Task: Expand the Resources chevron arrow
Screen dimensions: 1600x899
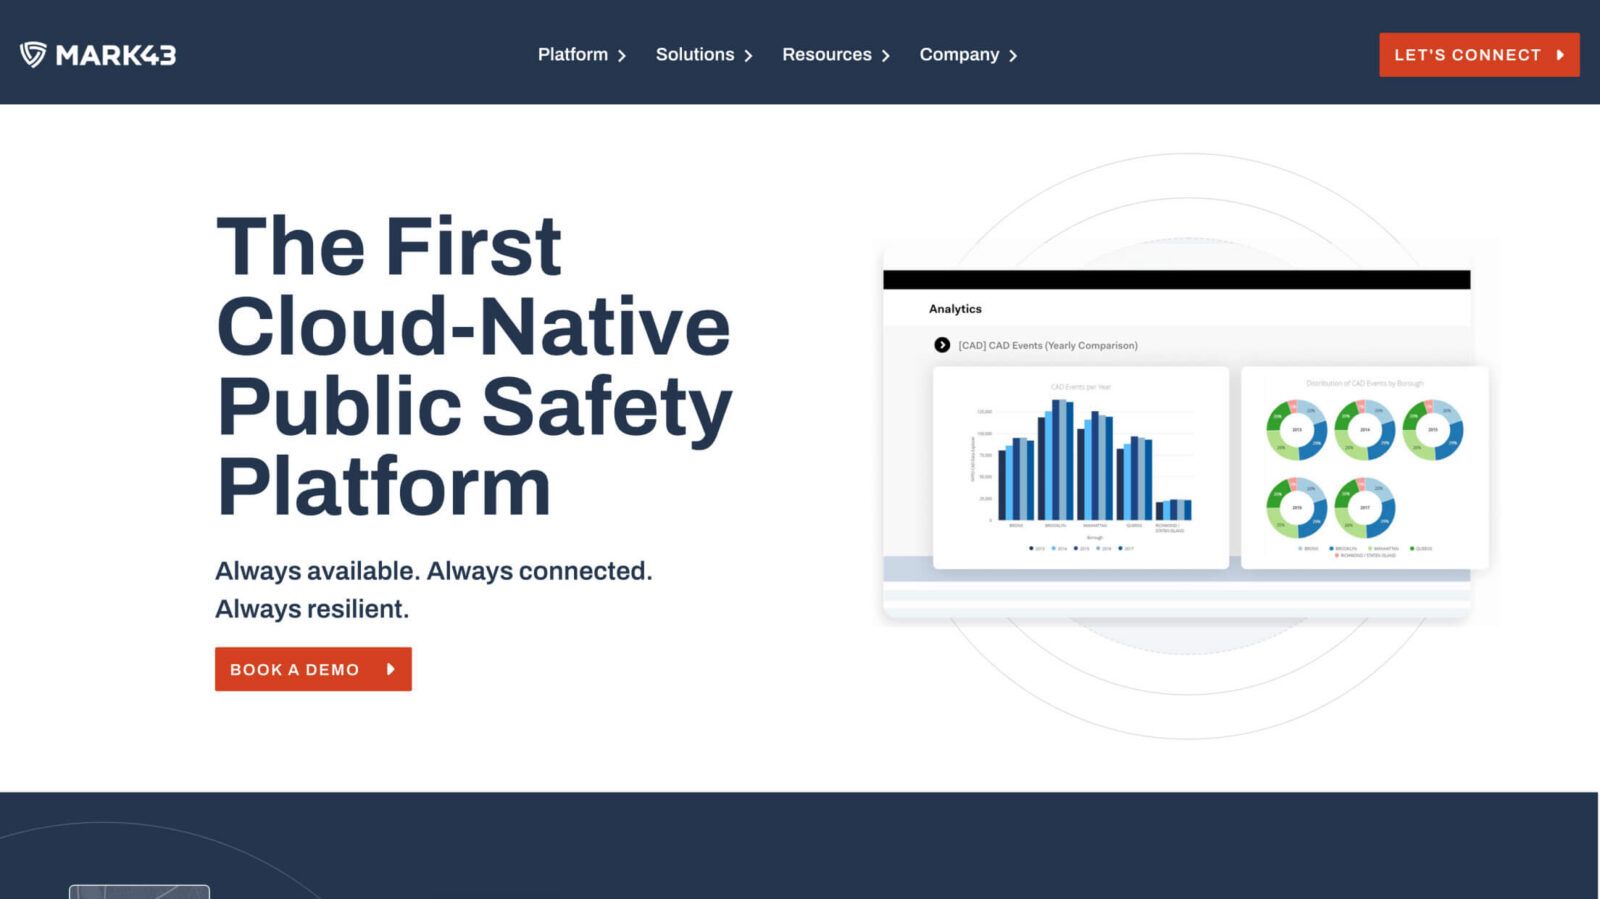Action: point(886,56)
